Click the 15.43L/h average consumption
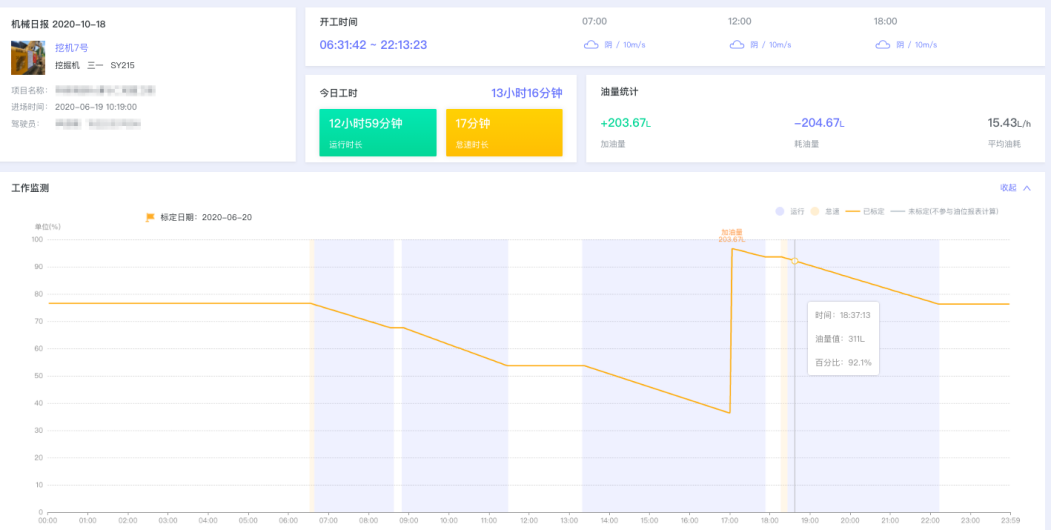Image resolution: width=1051 pixels, height=530 pixels. coord(1009,123)
